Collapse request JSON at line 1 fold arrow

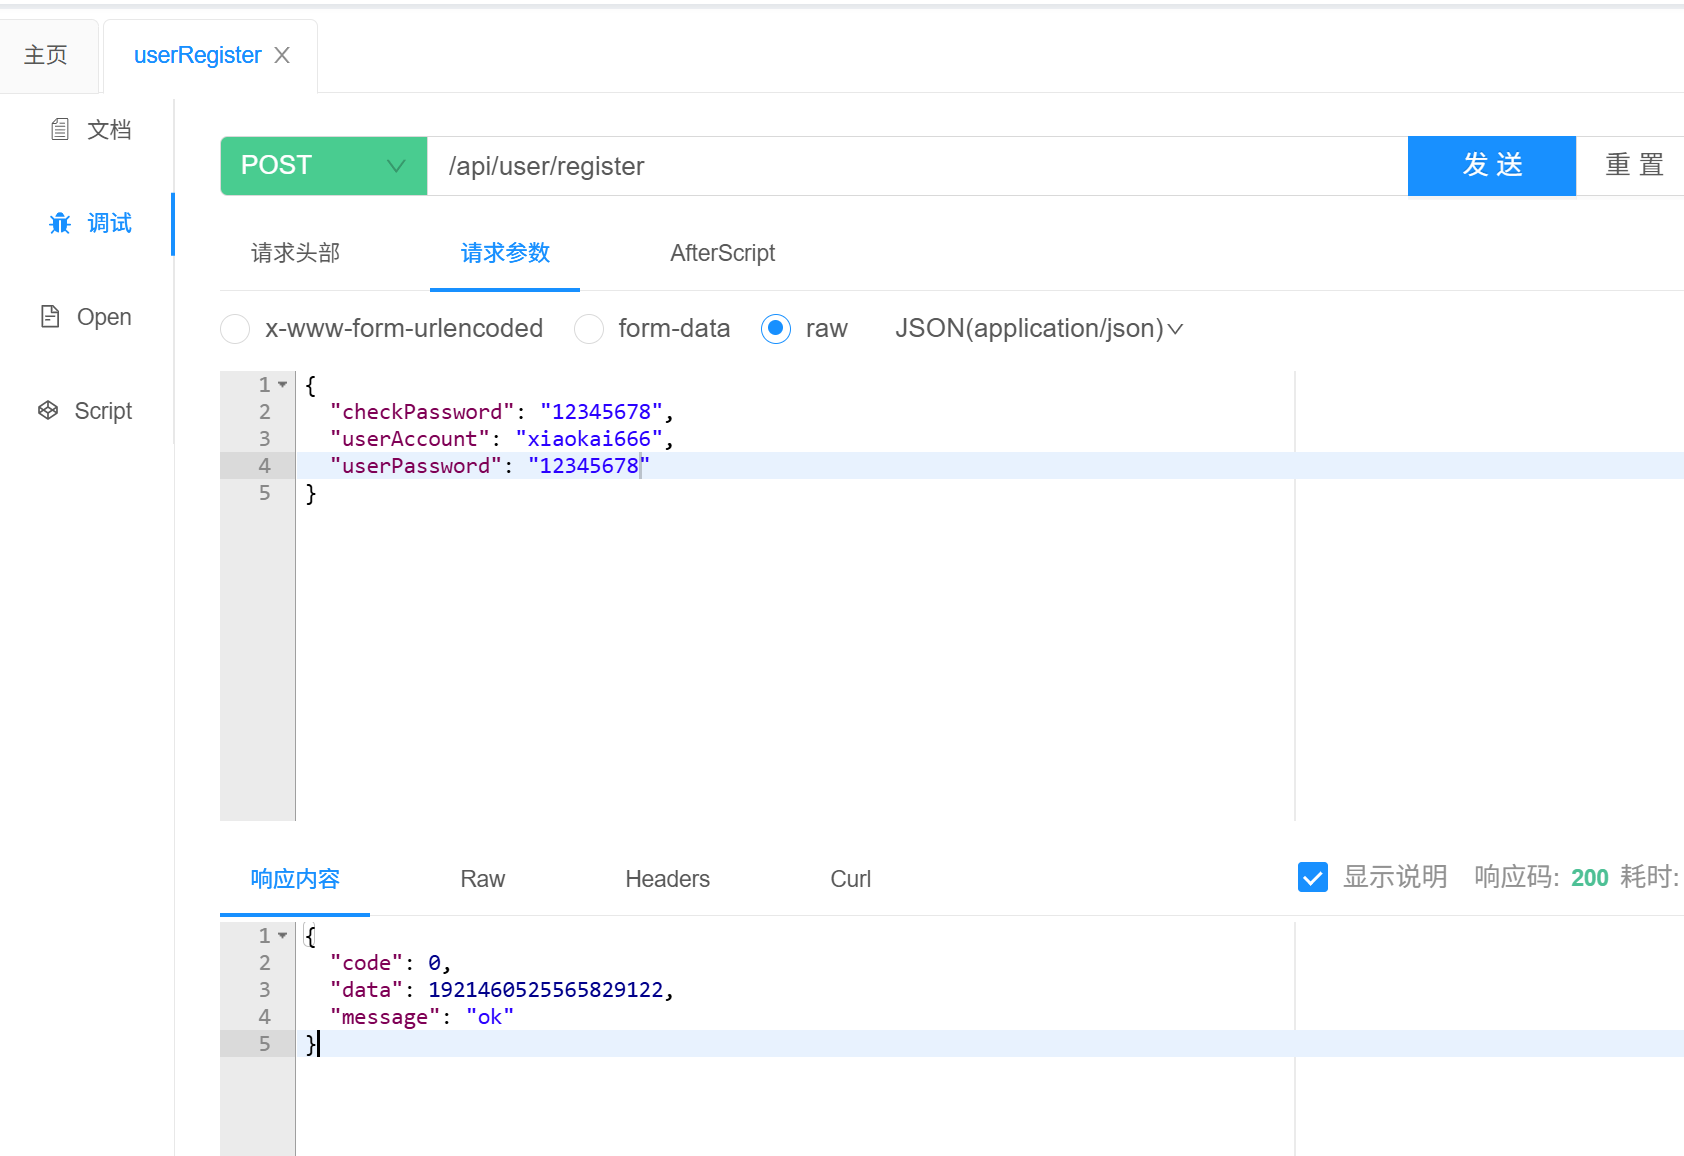coord(283,385)
